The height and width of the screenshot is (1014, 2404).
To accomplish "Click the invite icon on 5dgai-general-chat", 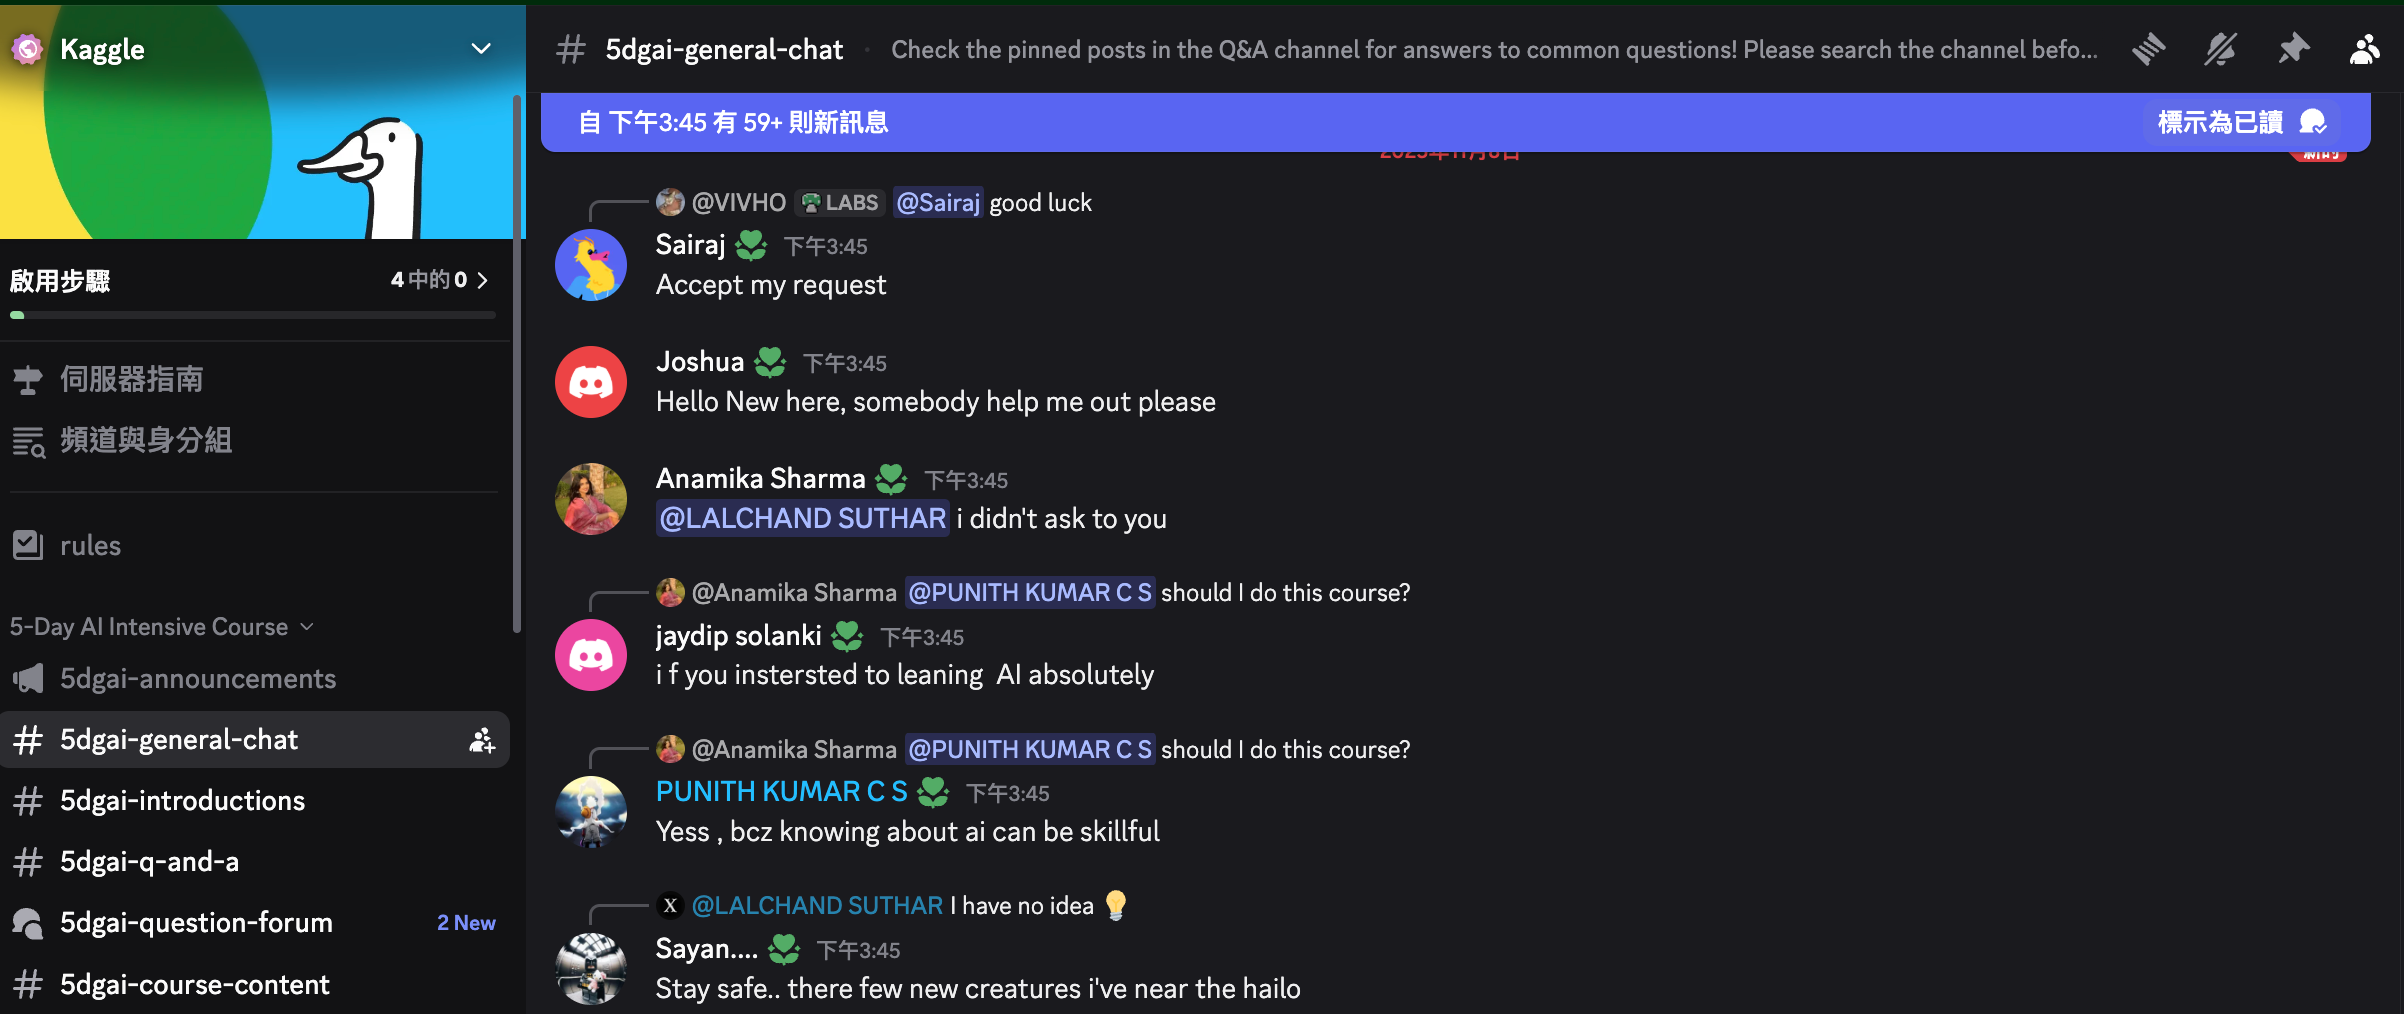I will pyautogui.click(x=482, y=740).
